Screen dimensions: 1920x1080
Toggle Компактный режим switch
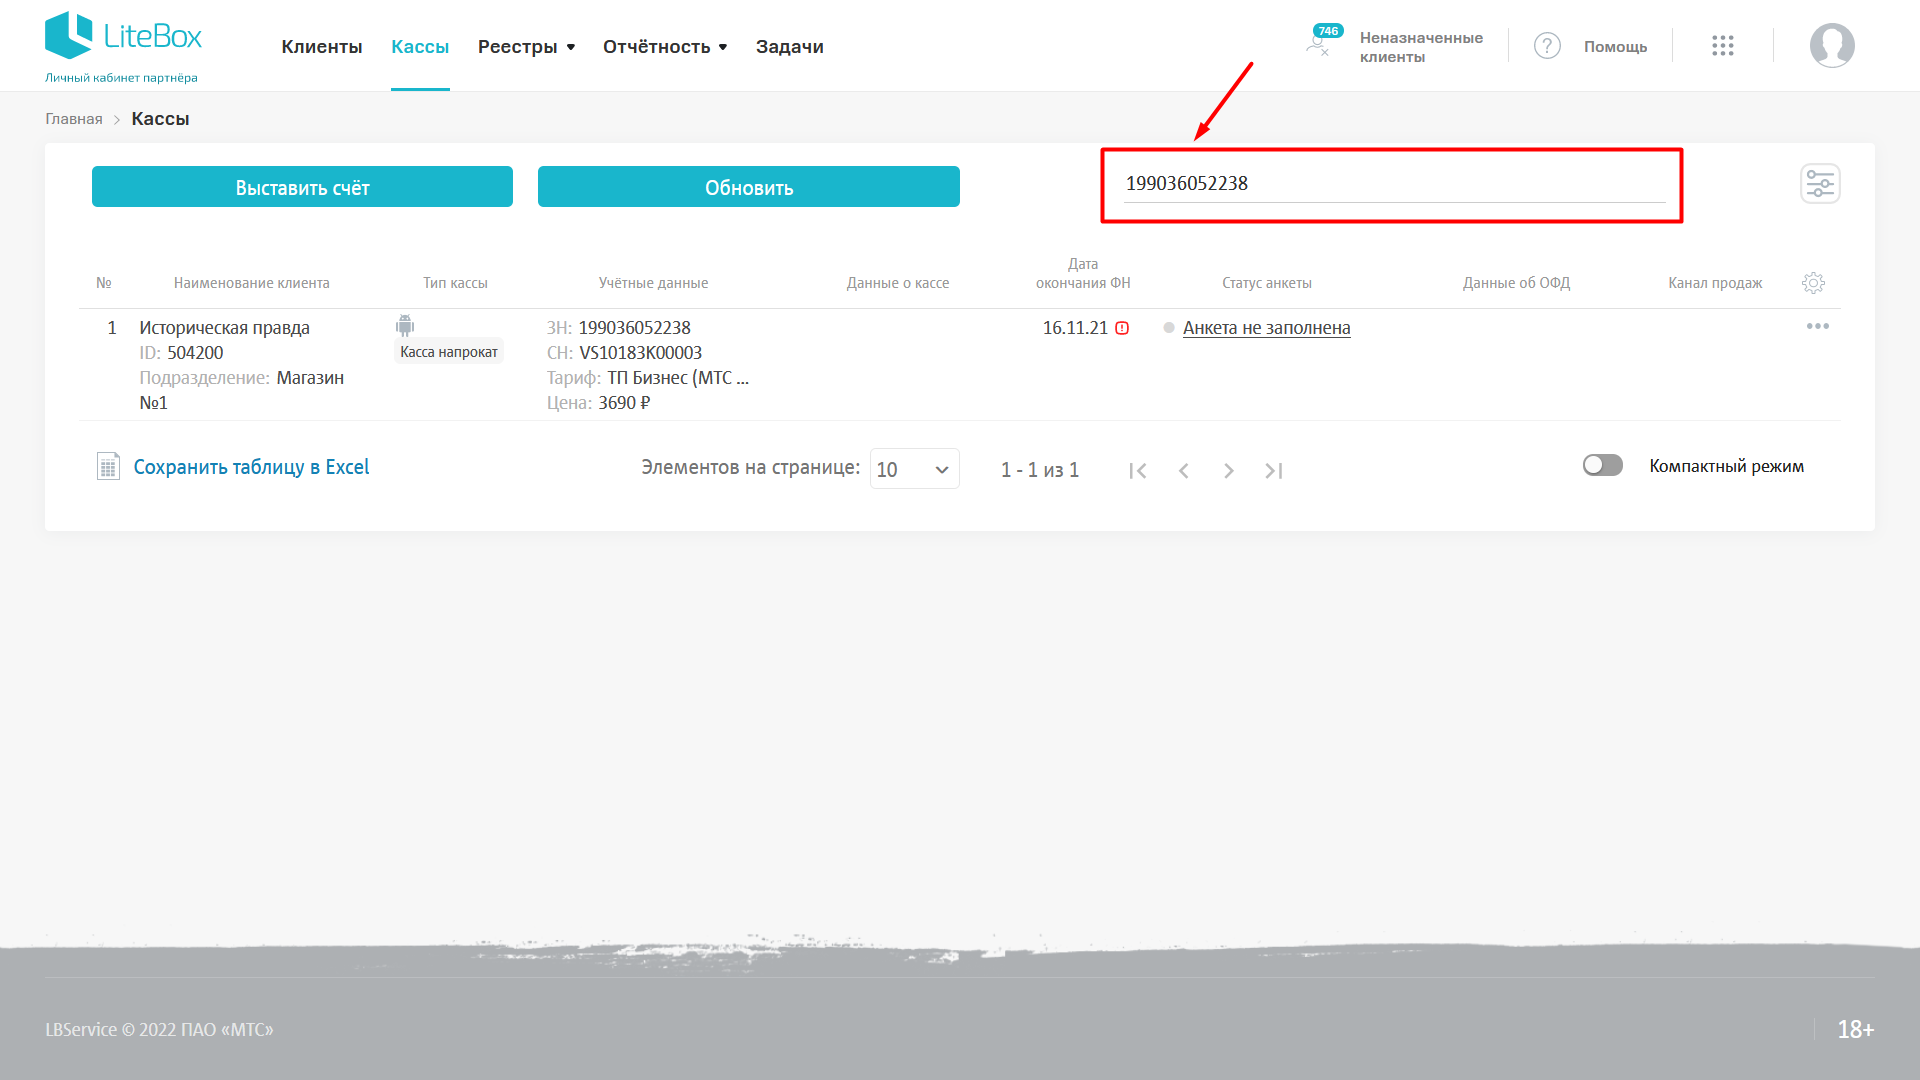[1602, 466]
